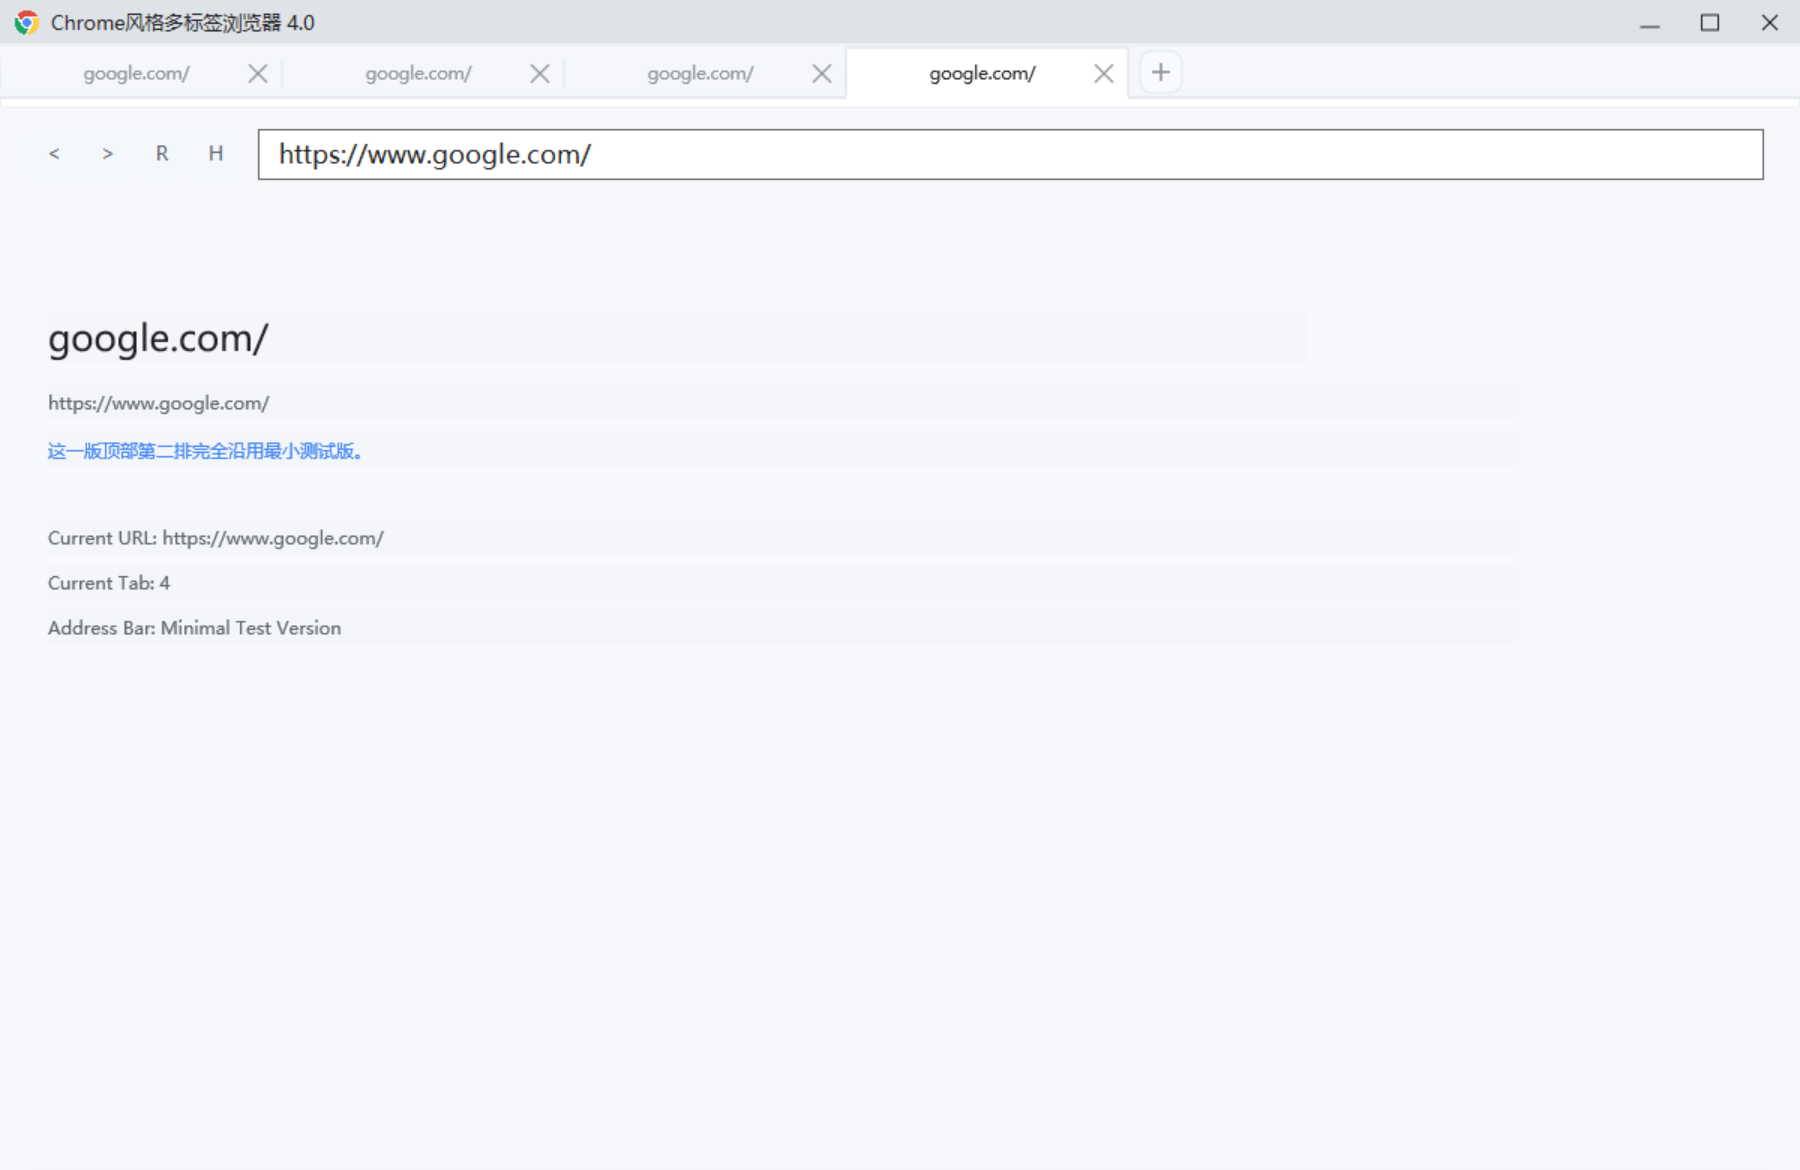Viewport: 1800px width, 1170px height.
Task: Maximize the browser window
Action: click(1710, 23)
